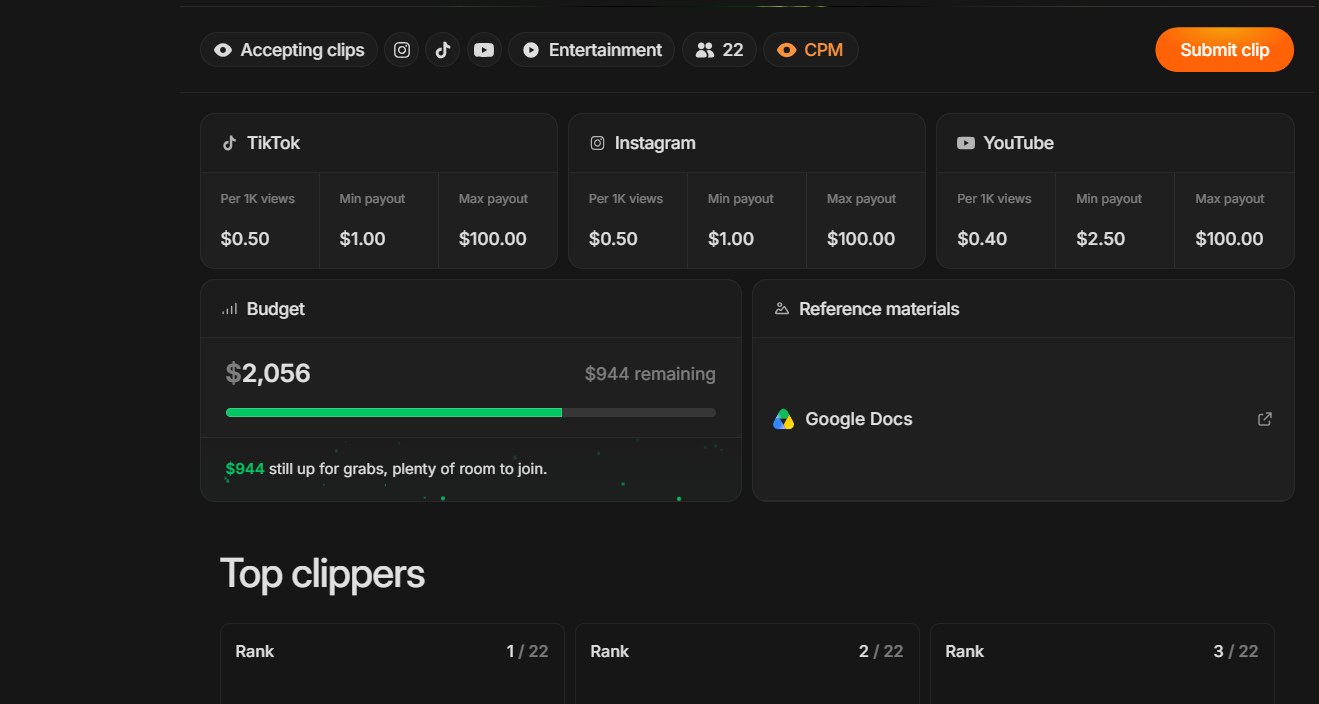Click the TikTok card title

(273, 143)
